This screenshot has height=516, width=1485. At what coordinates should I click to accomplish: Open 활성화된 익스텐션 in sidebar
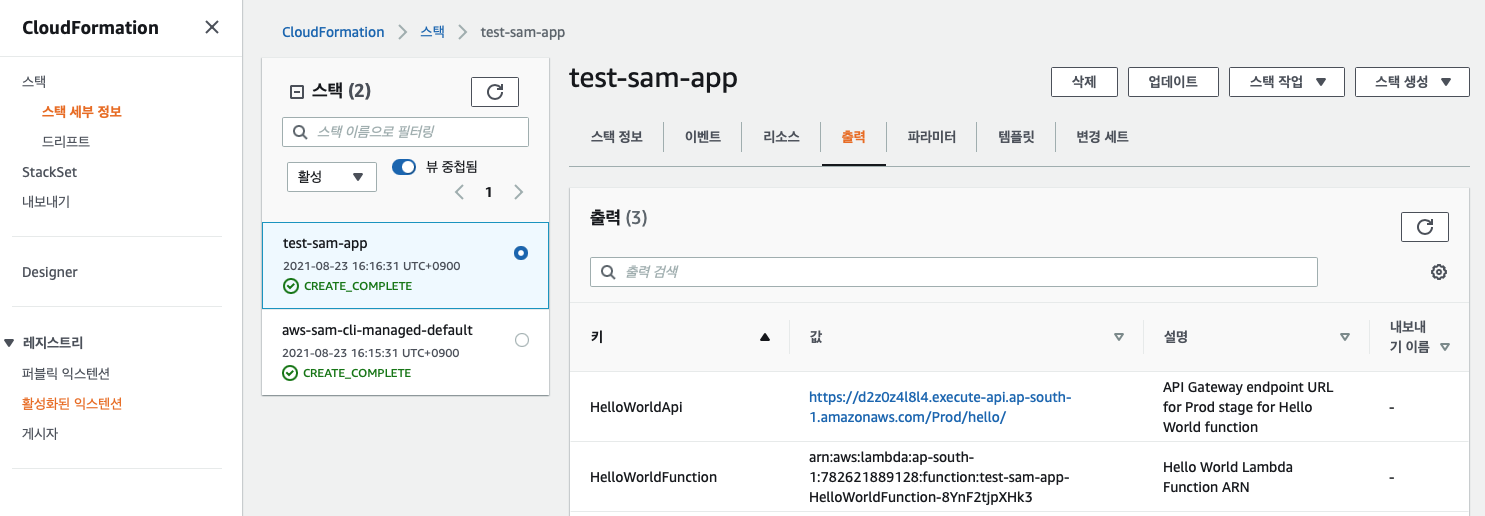[x=72, y=404]
